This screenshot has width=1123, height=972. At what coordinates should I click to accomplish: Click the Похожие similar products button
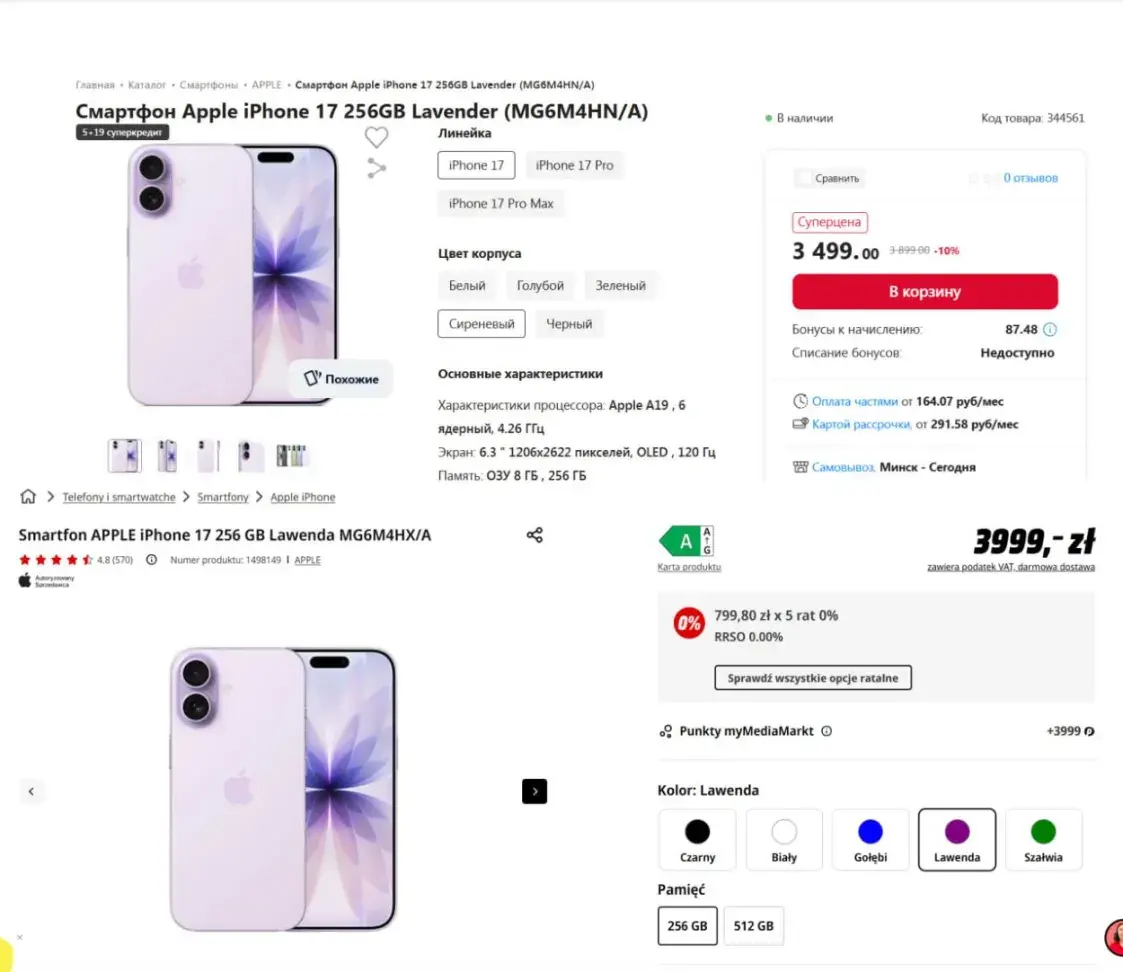click(341, 379)
